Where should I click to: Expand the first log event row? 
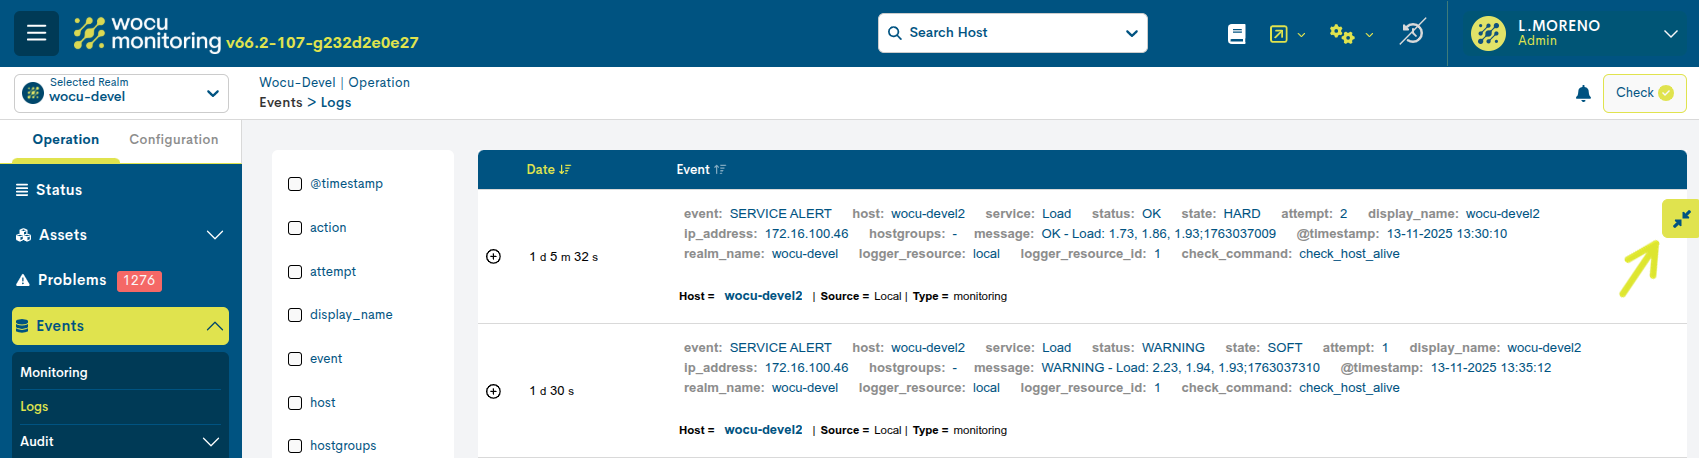click(493, 256)
